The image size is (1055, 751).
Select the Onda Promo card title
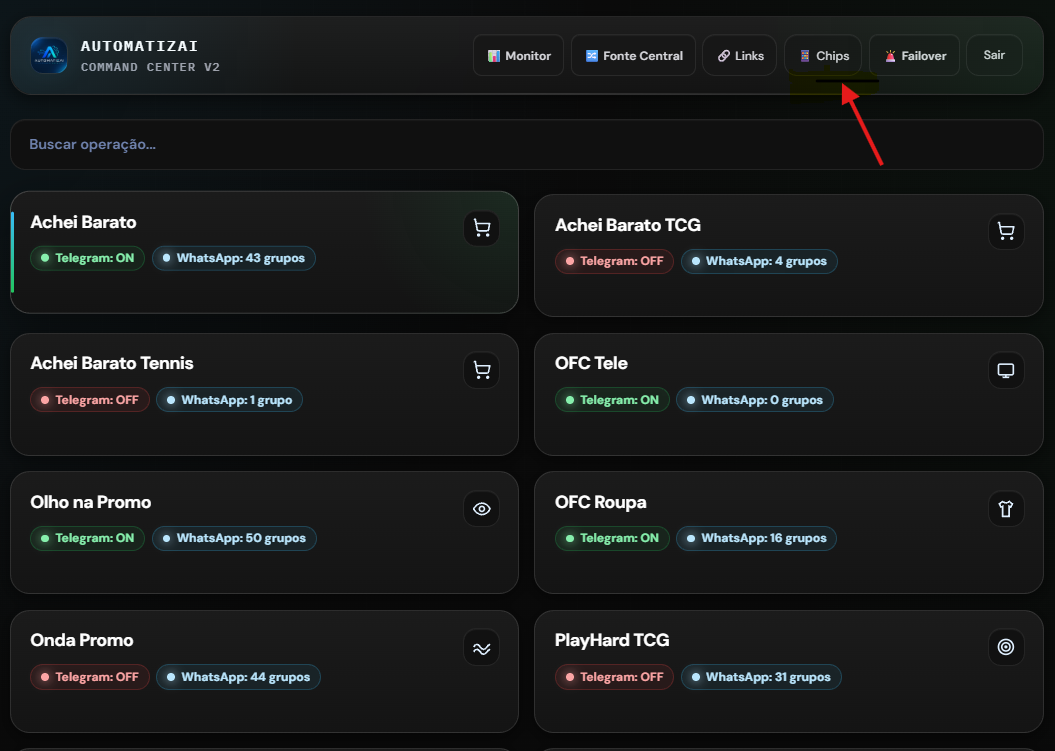pyautogui.click(x=82, y=640)
